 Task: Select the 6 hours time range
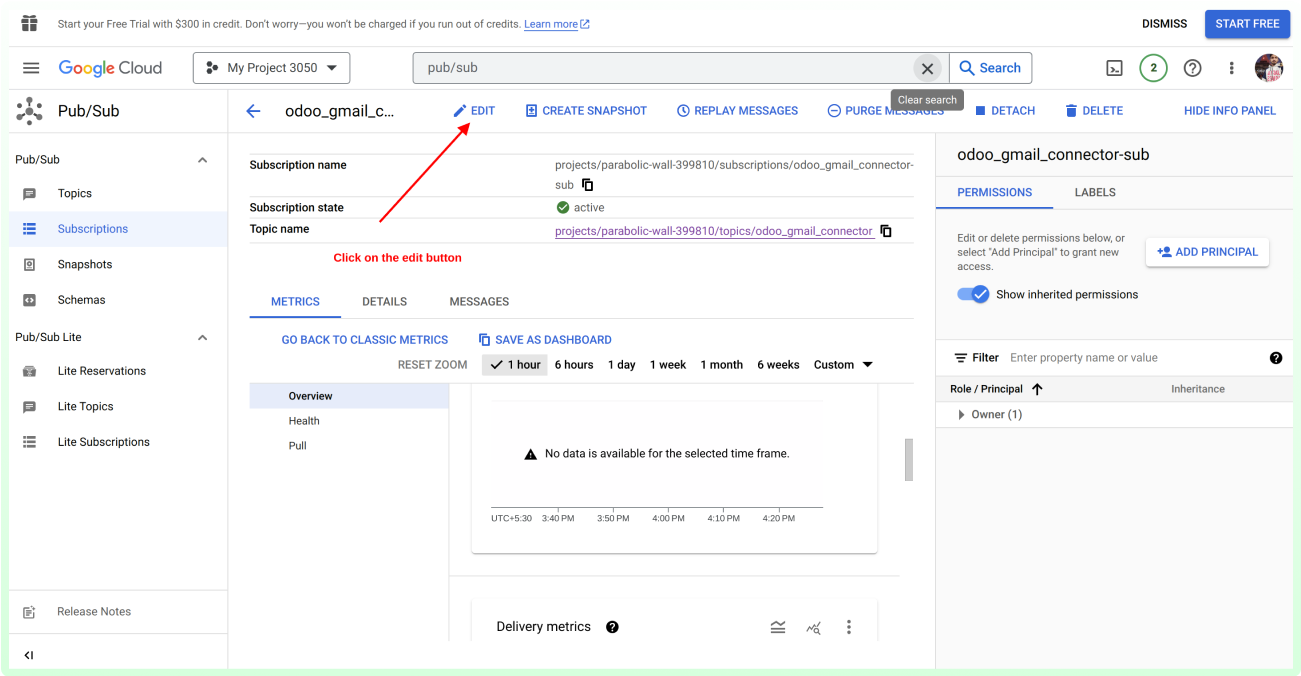click(x=574, y=365)
